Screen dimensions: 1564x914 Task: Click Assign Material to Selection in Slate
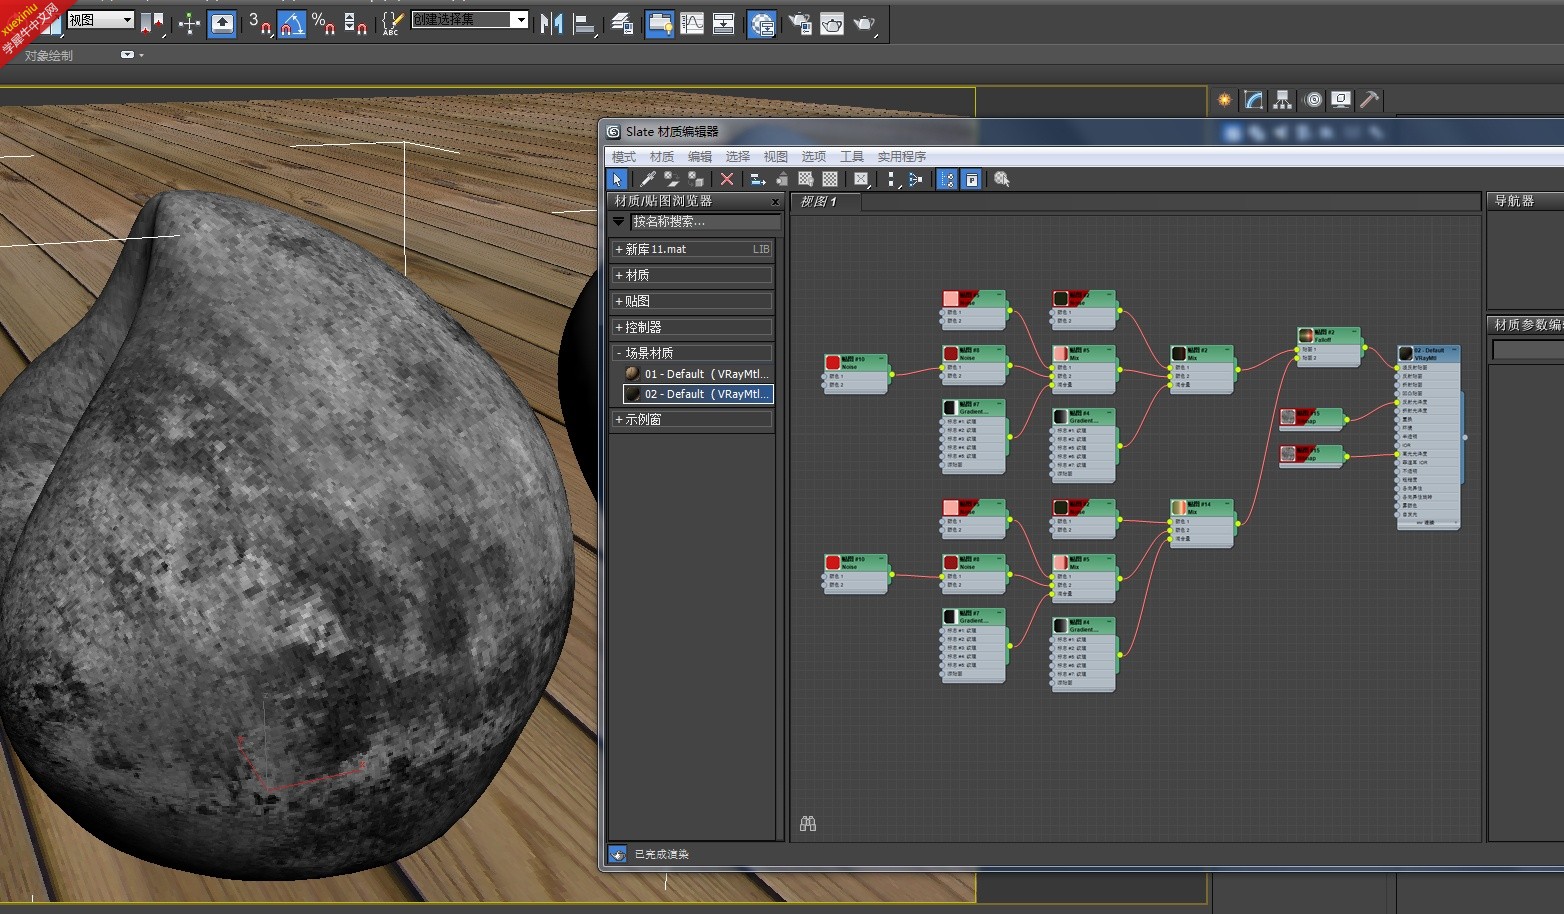coord(696,179)
